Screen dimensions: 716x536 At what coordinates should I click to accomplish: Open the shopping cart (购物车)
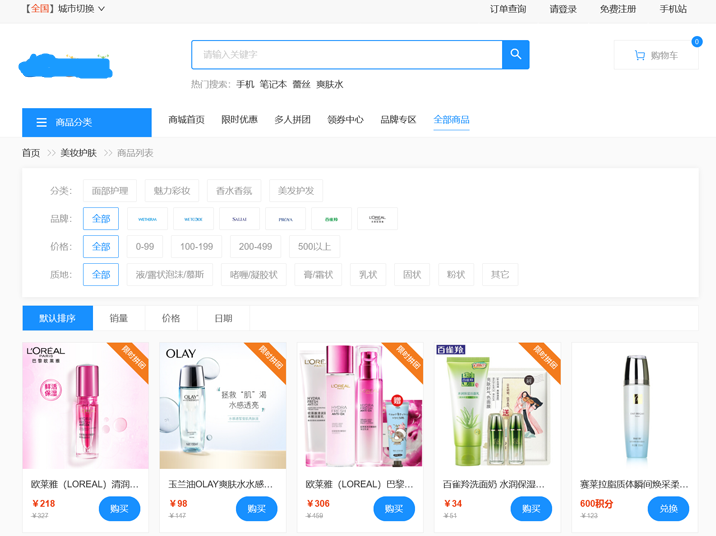(x=656, y=55)
